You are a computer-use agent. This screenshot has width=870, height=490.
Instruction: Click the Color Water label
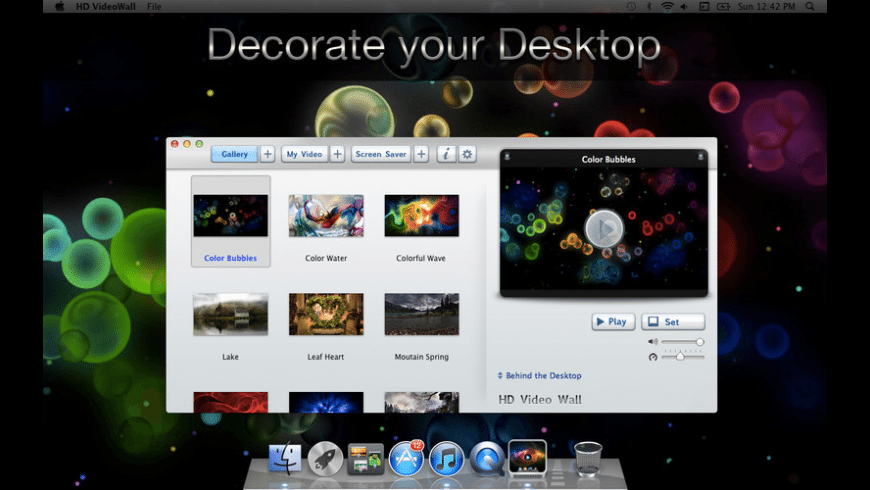tap(326, 258)
